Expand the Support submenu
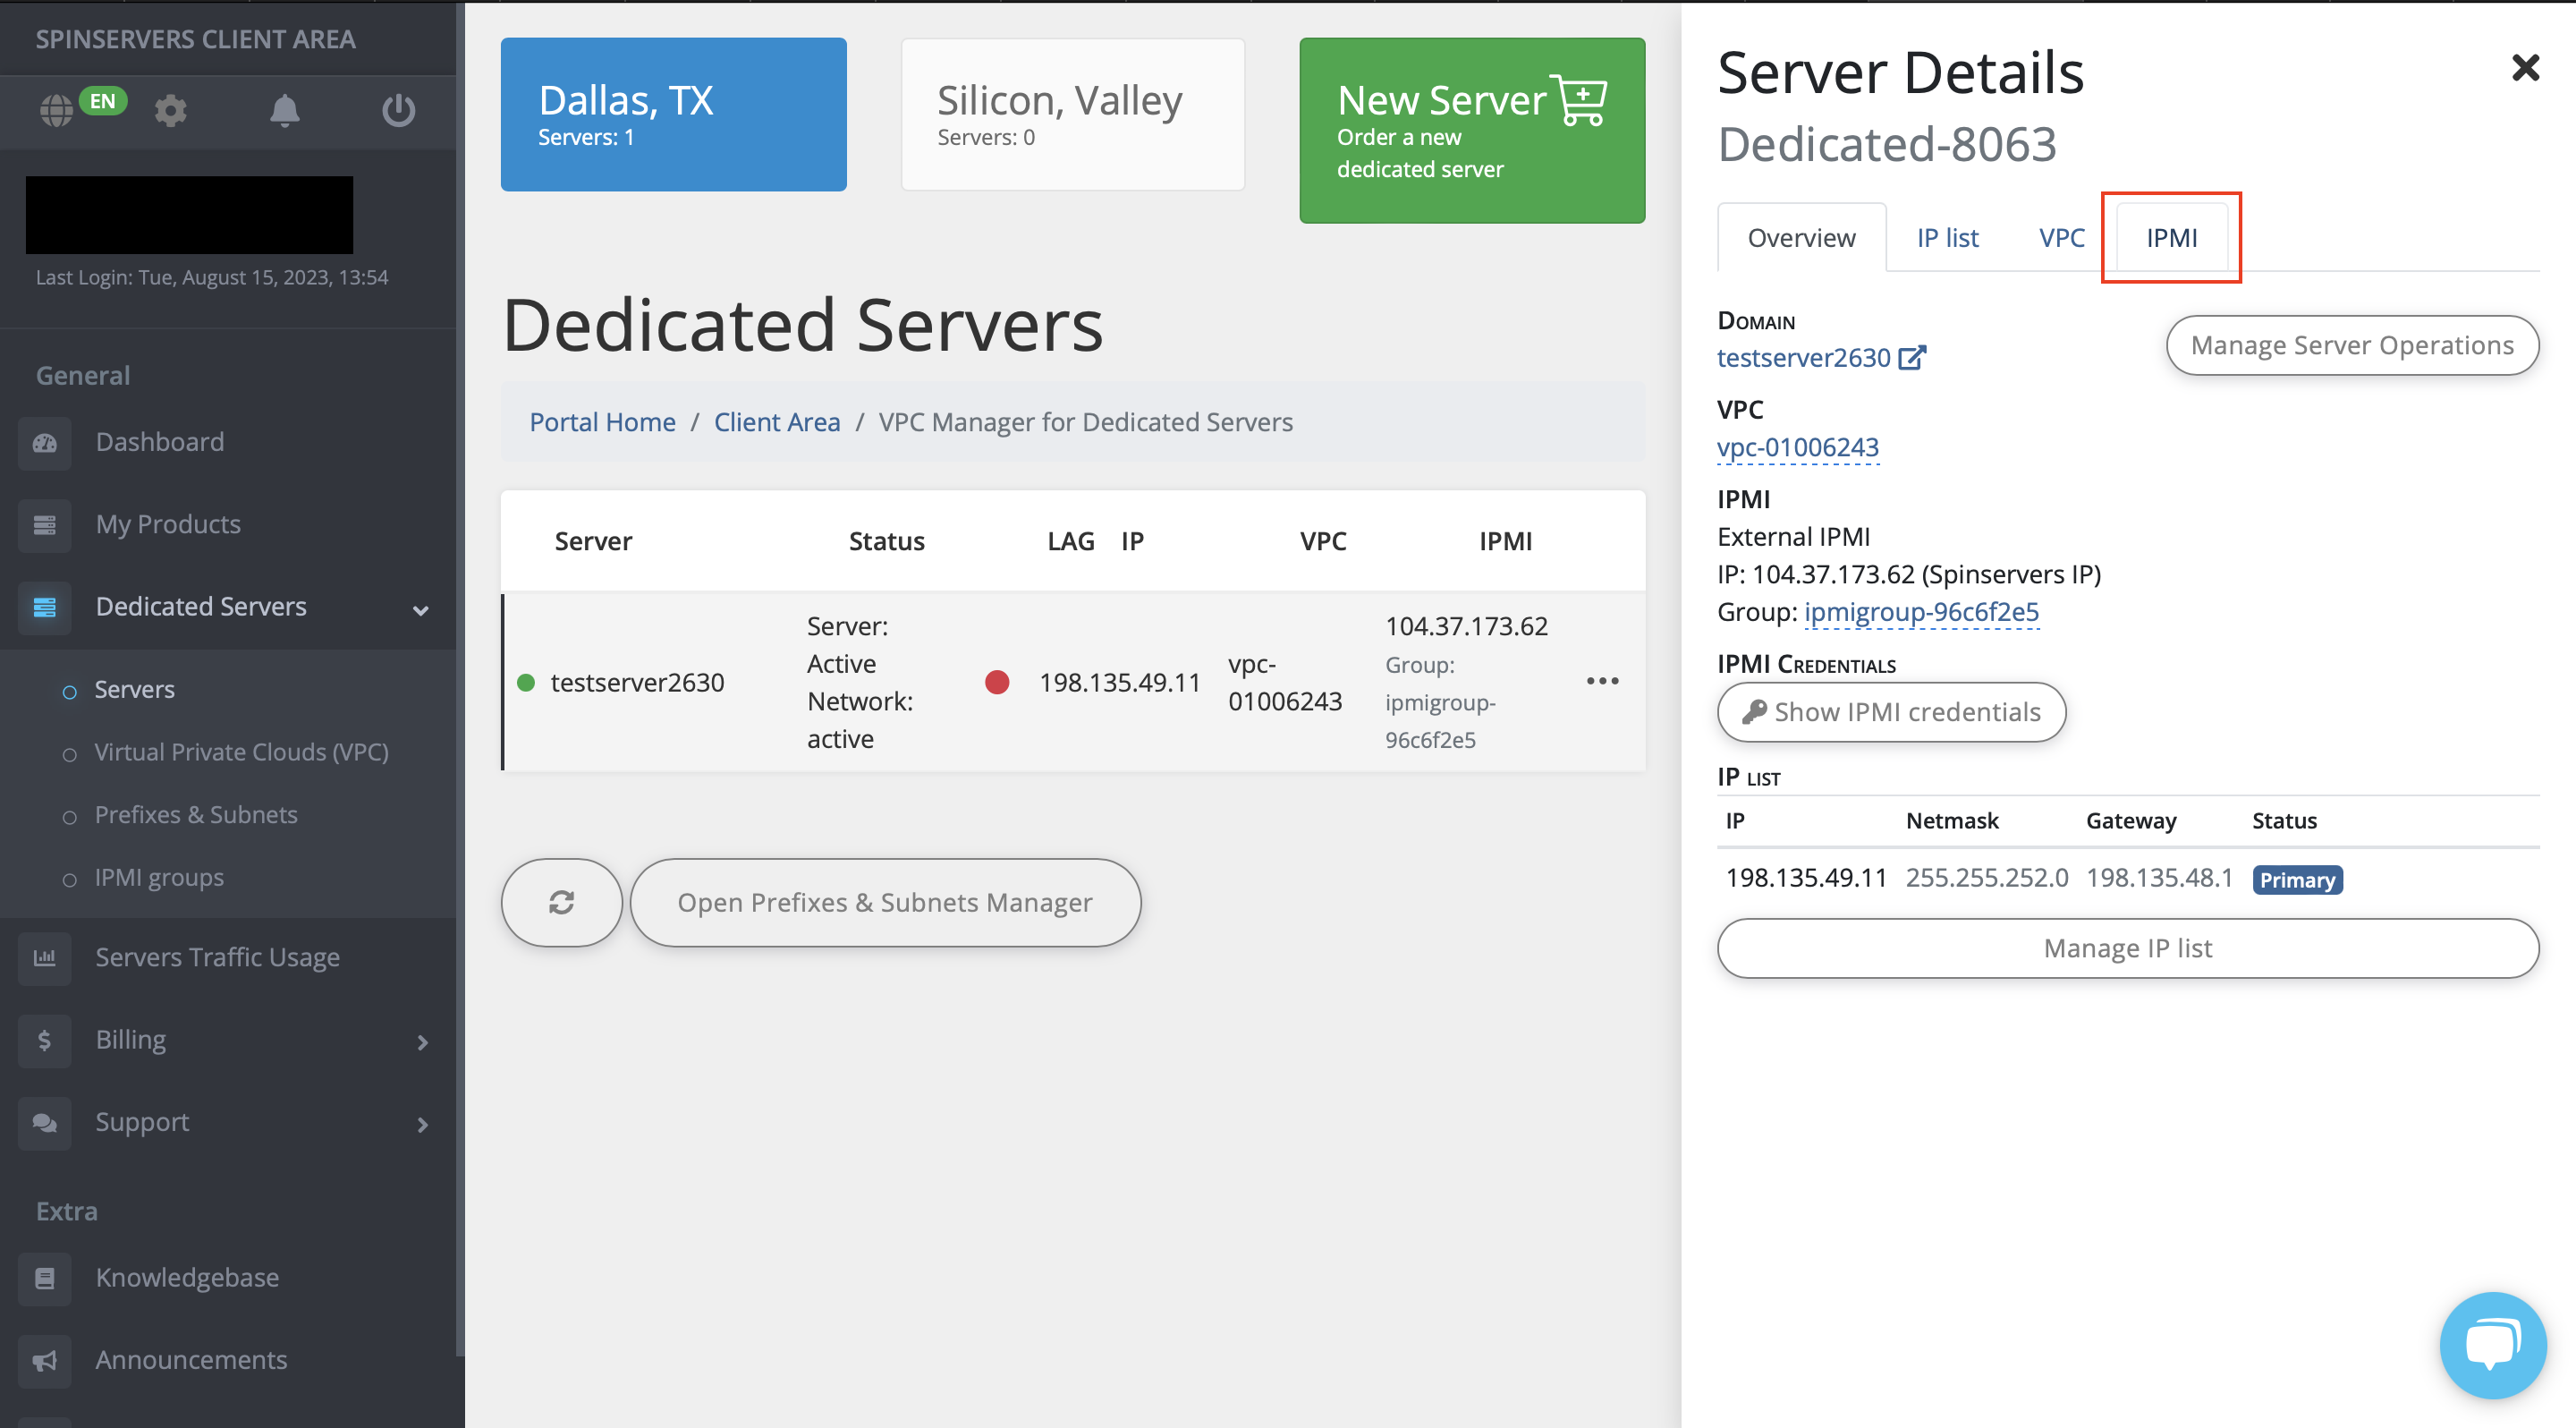The height and width of the screenshot is (1428, 2576). point(422,1124)
